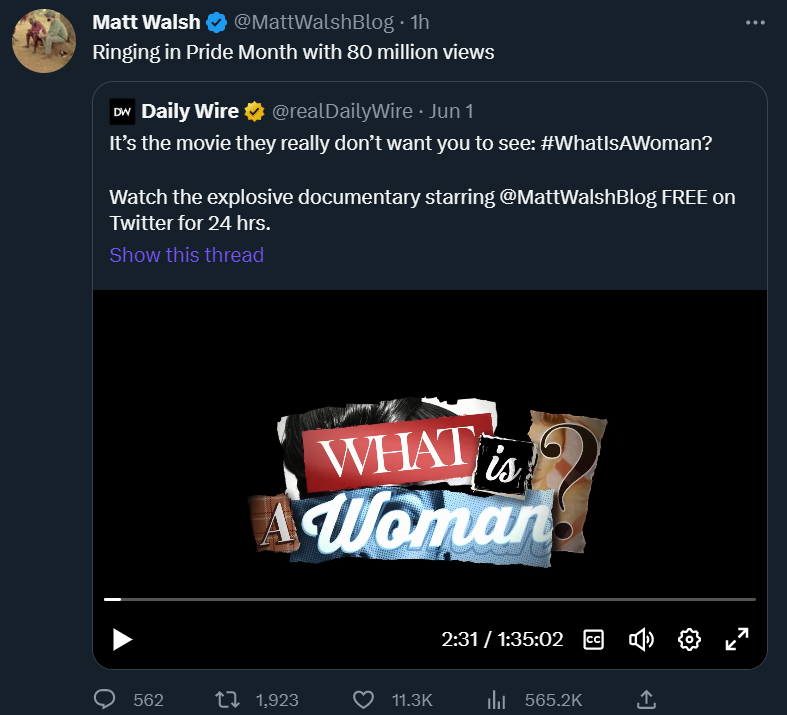Open the @MattWalshBlog mention in quoted tweet
This screenshot has width=787, height=715.
pyautogui.click(x=576, y=197)
